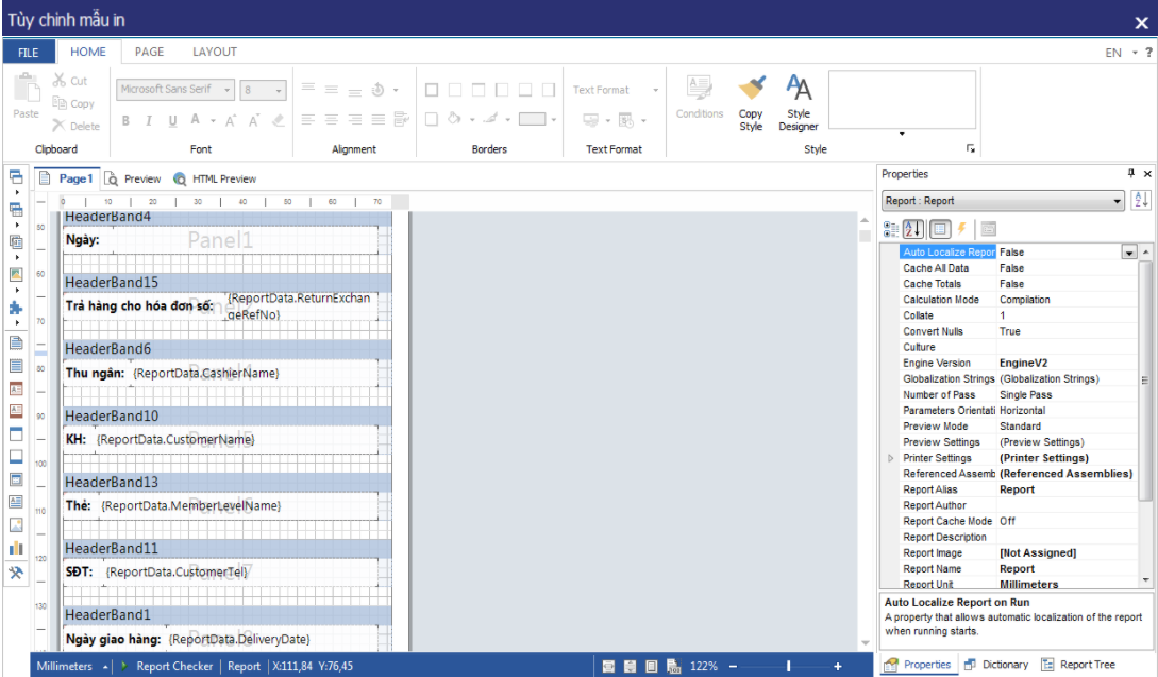Click the help question mark icon

(x=1149, y=53)
